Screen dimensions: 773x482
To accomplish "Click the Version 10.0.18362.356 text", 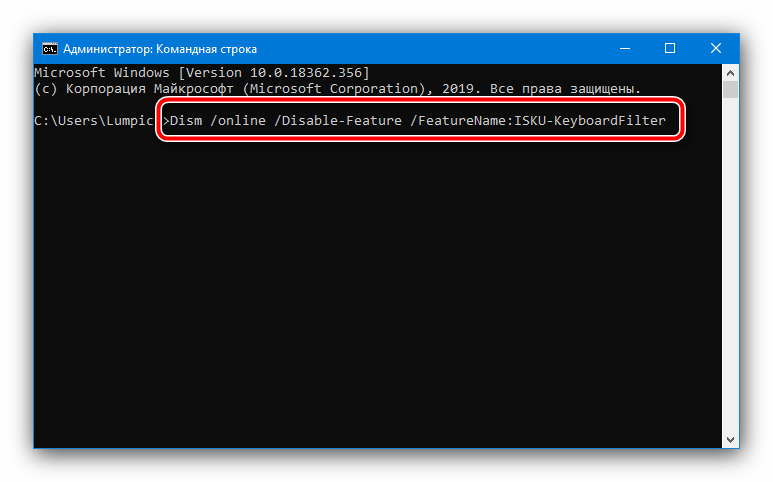I will pyautogui.click(x=274, y=72).
